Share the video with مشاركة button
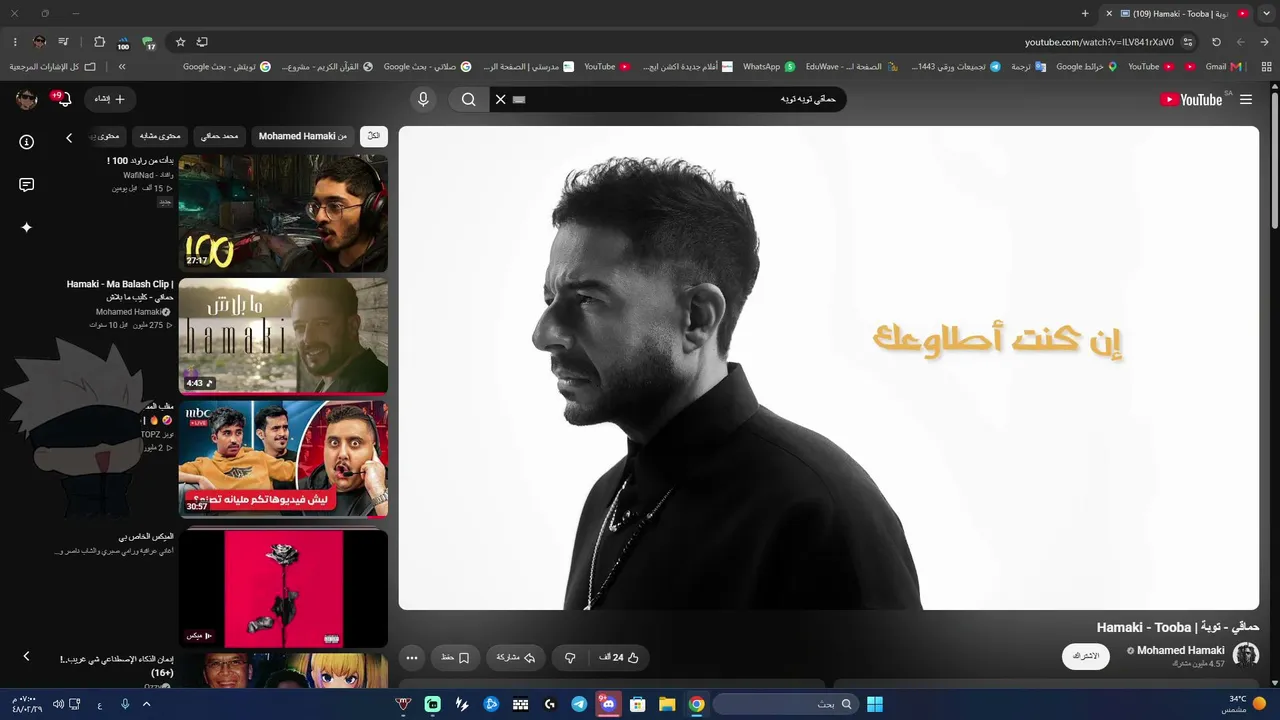 tap(516, 658)
